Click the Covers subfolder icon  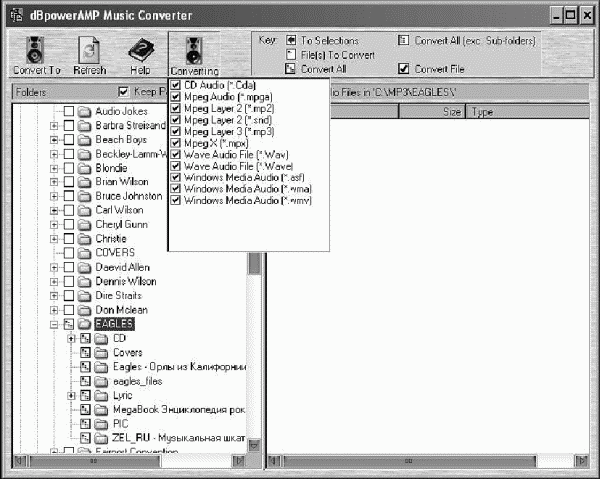[101, 353]
